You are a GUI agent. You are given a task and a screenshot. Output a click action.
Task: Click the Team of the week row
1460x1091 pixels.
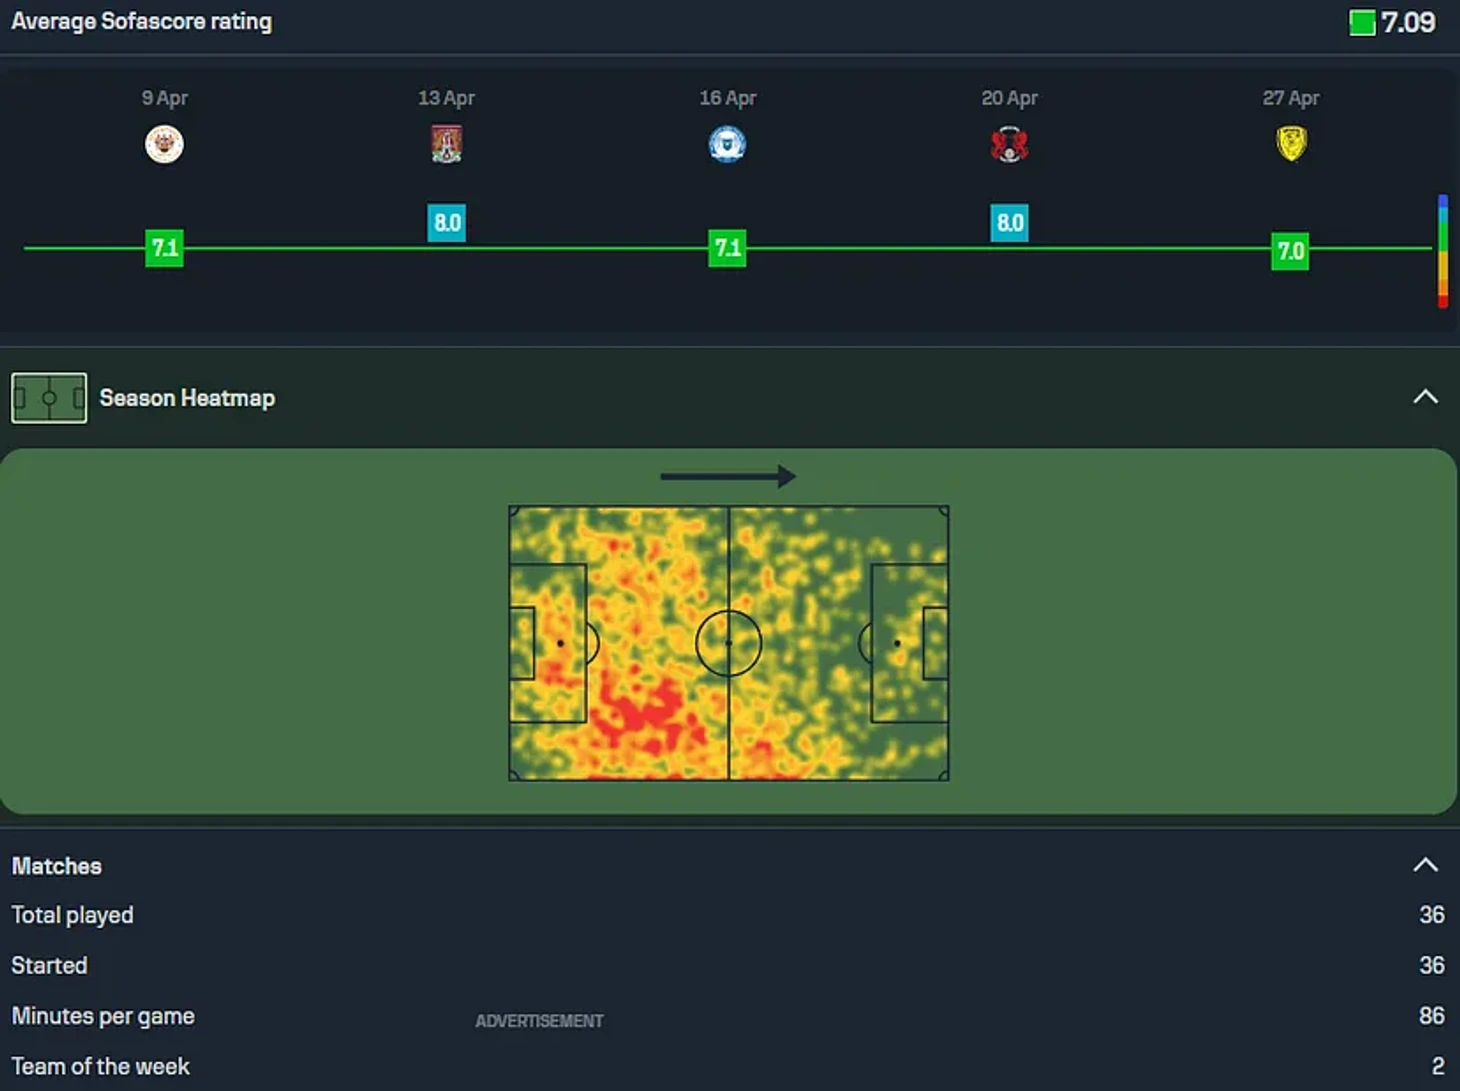(x=100, y=1066)
